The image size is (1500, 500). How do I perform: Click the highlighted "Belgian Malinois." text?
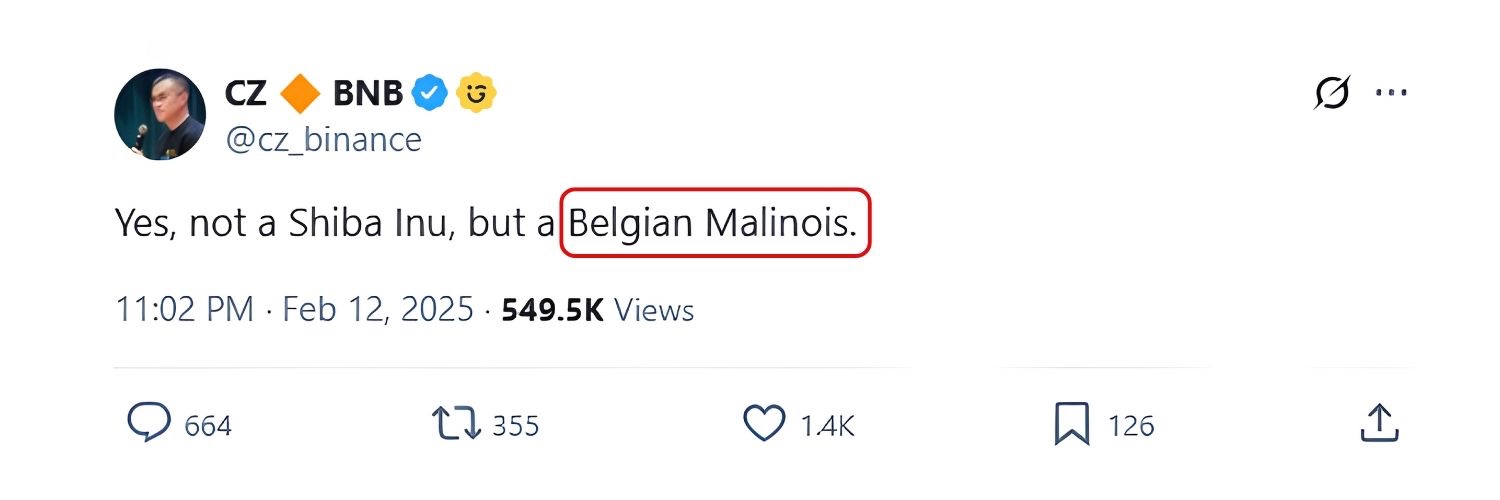point(714,223)
